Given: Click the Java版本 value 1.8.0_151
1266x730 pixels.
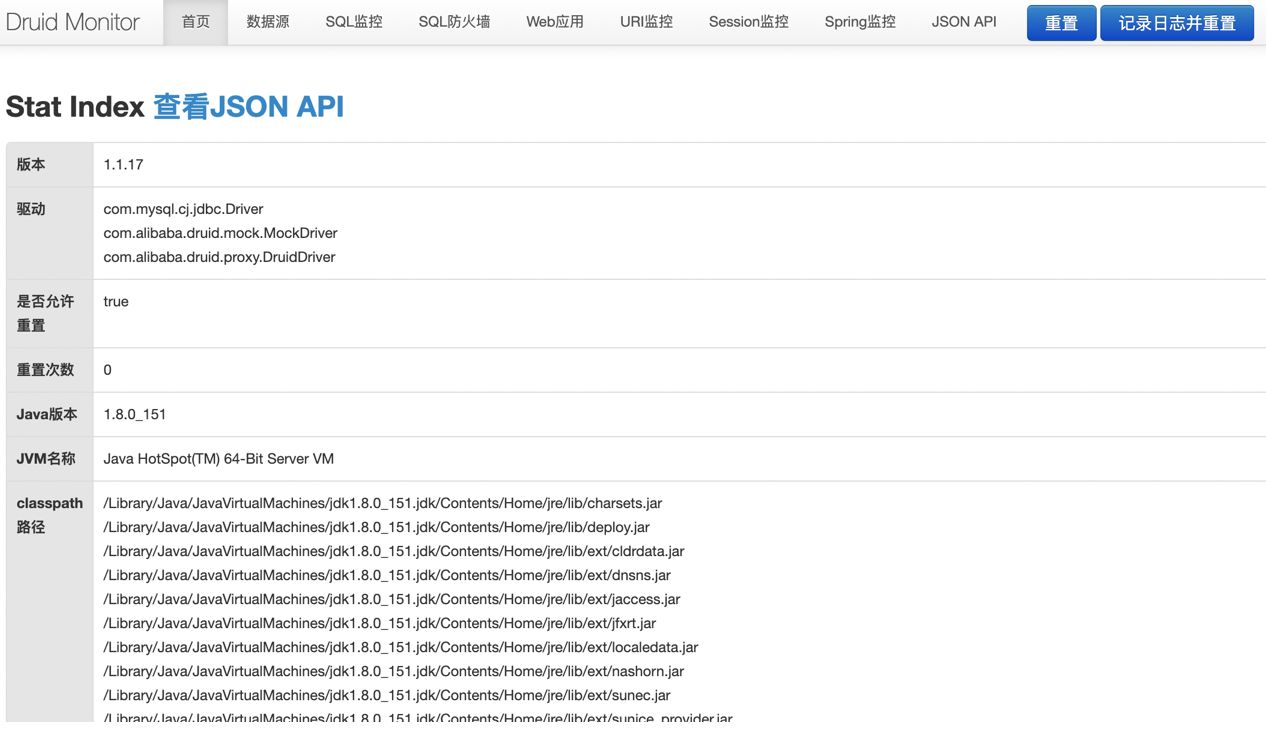Looking at the screenshot, I should (x=135, y=414).
